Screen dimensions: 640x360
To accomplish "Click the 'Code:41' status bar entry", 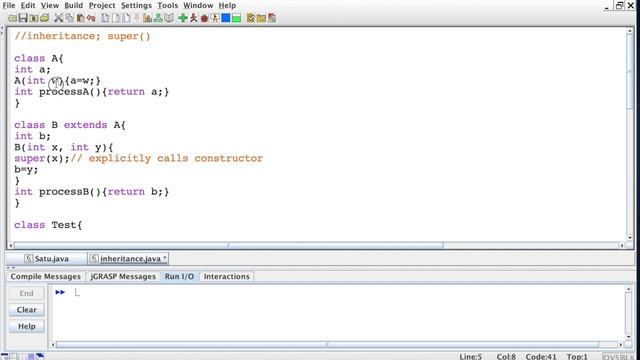I will [x=541, y=357].
